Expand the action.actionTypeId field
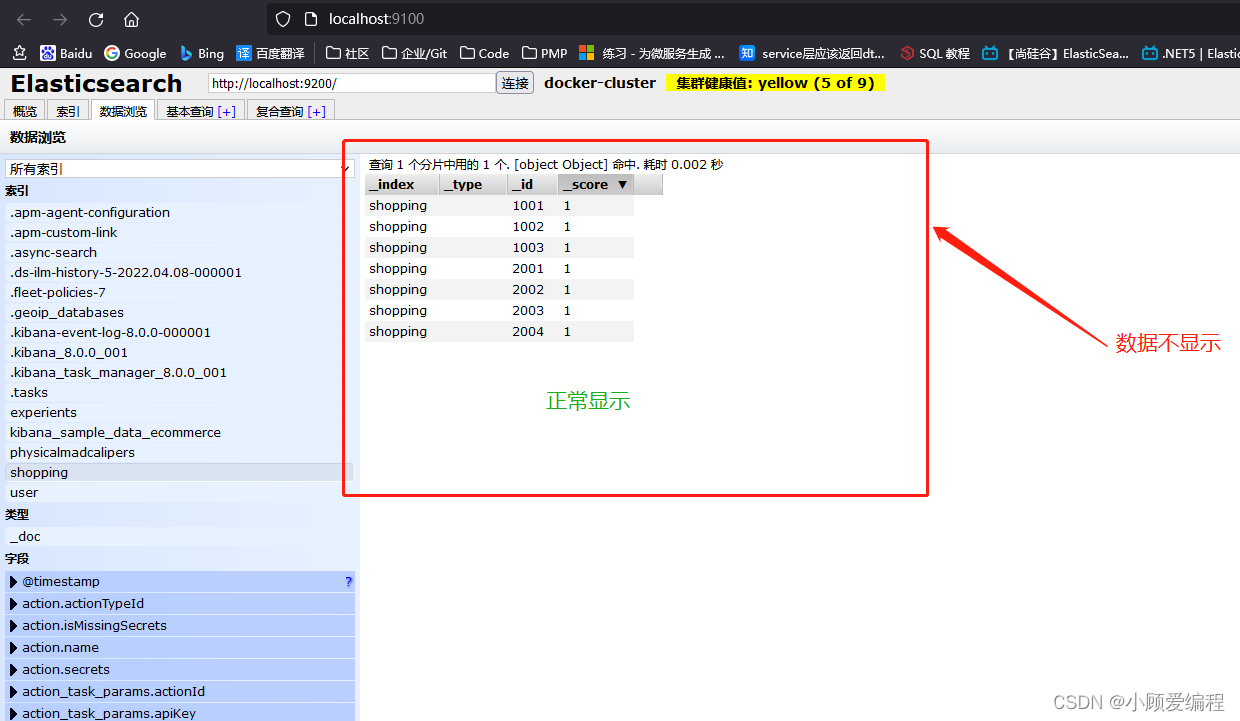The width and height of the screenshot is (1240, 721). (14, 603)
